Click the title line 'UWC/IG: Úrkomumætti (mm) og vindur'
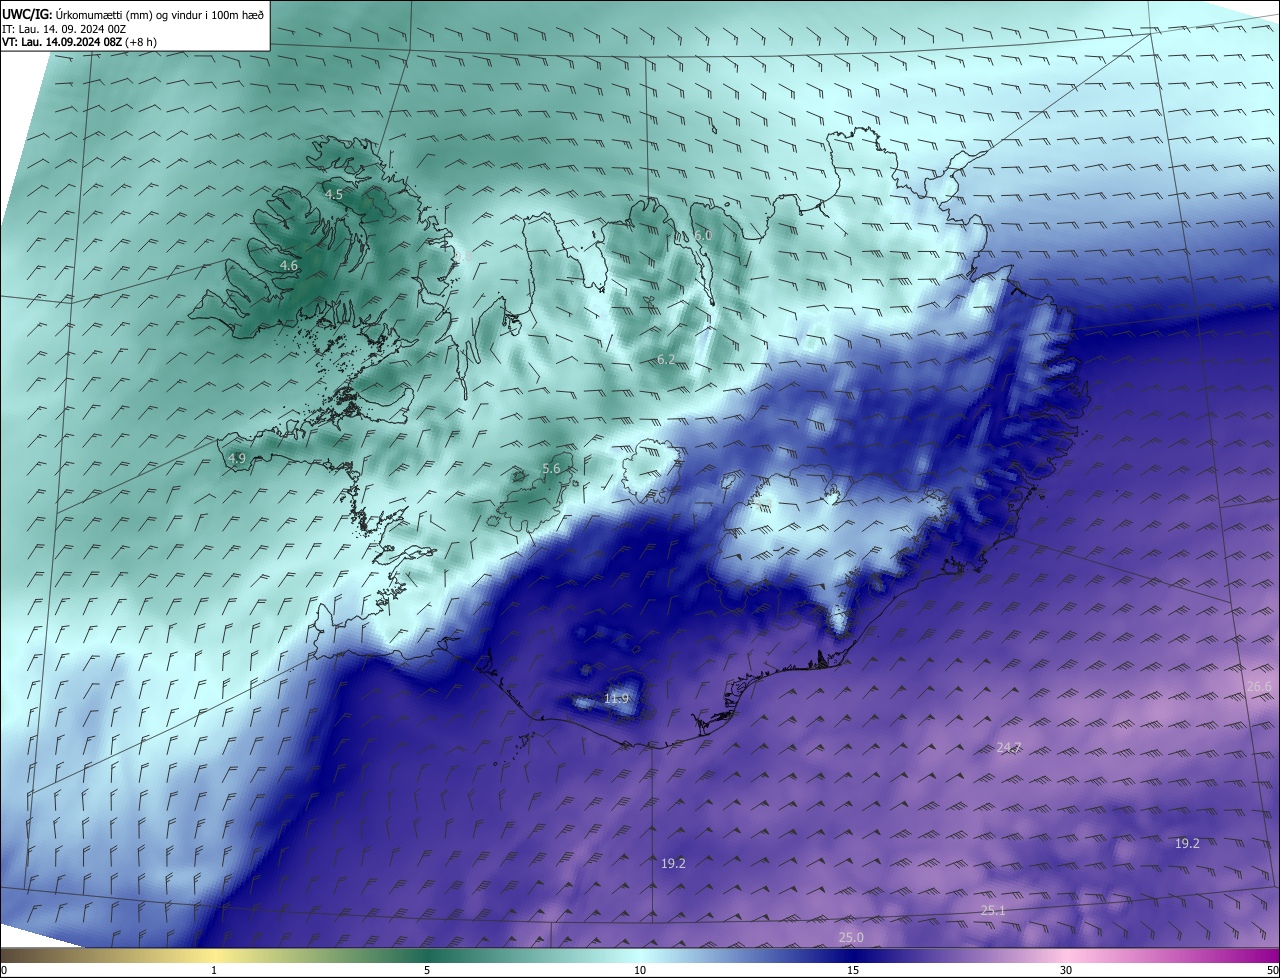Image resolution: width=1280 pixels, height=978 pixels. coord(133,14)
